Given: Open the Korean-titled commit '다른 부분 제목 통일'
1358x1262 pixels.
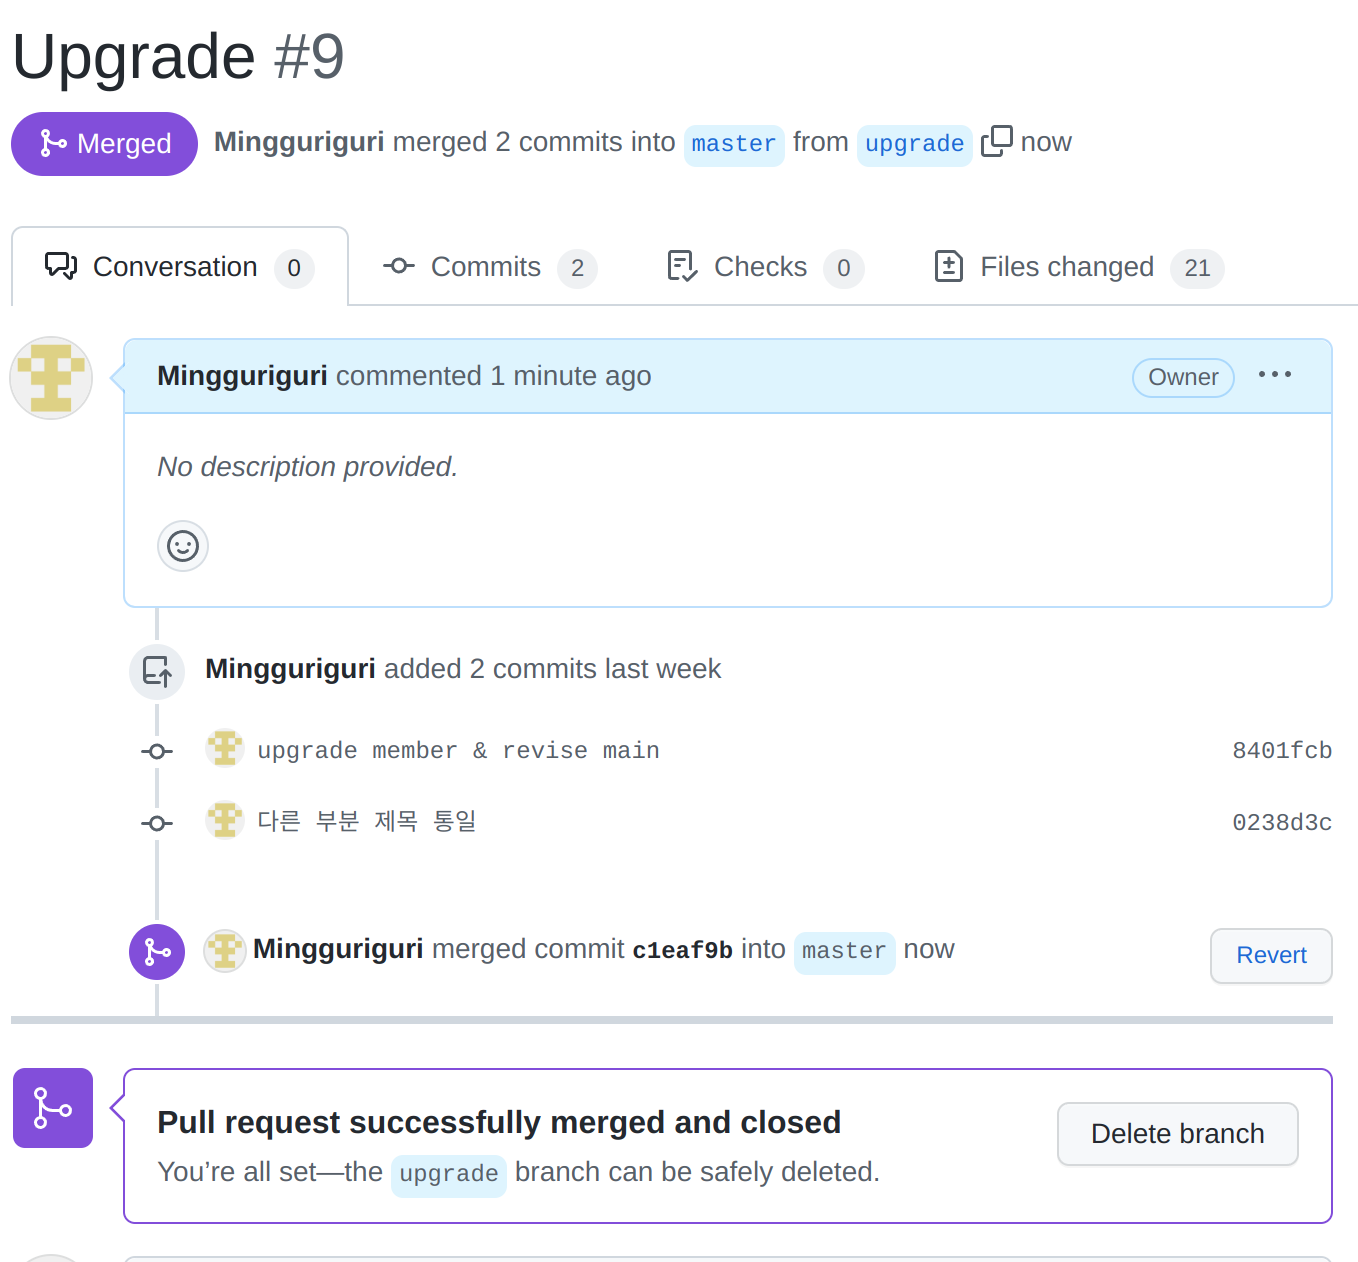Looking at the screenshot, I should [x=367, y=822].
